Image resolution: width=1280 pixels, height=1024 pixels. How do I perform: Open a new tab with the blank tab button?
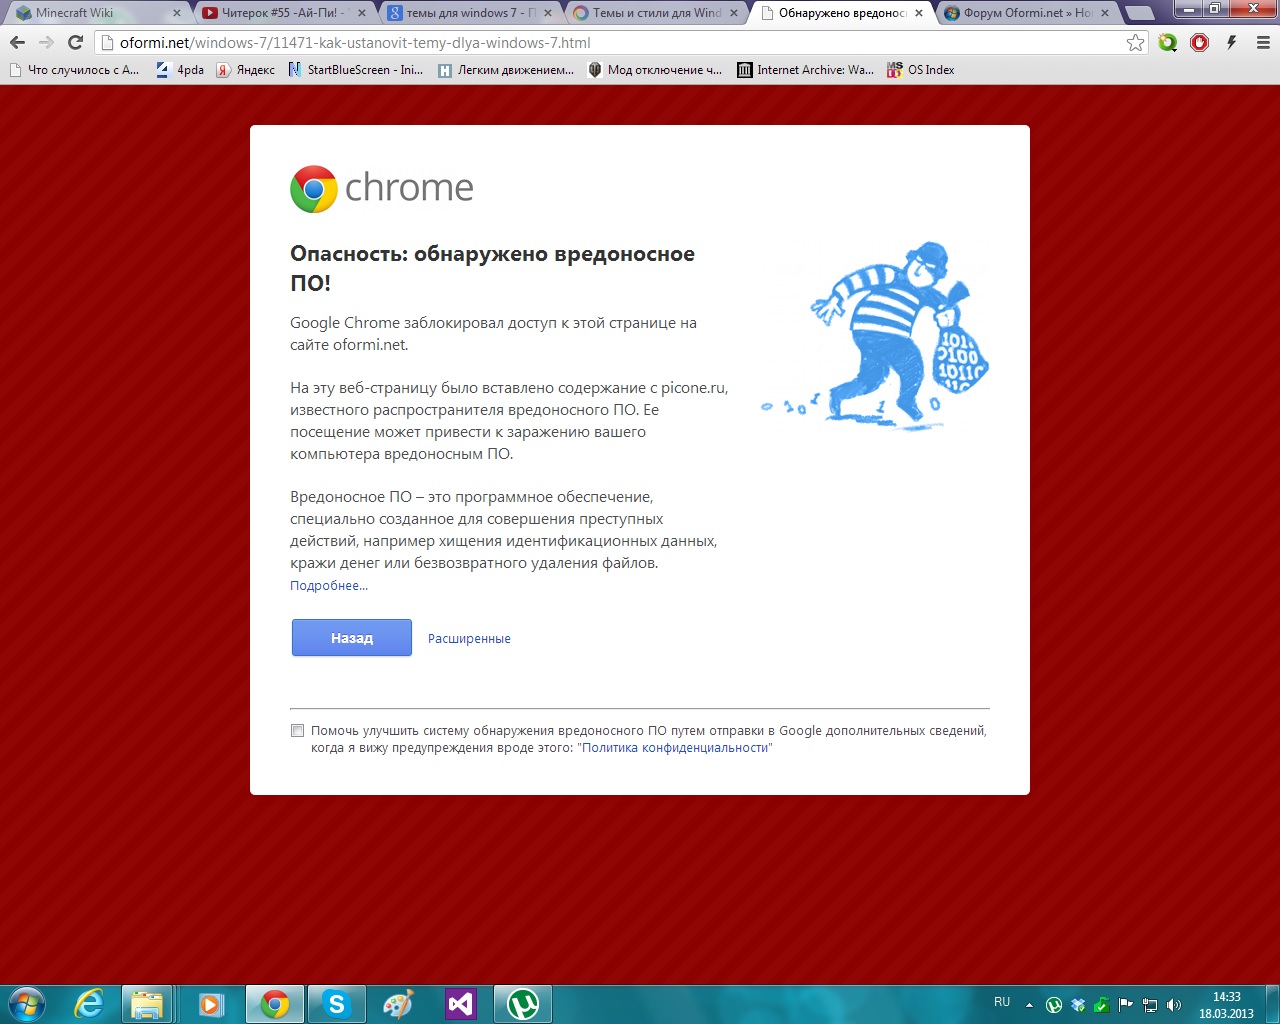coord(1138,13)
